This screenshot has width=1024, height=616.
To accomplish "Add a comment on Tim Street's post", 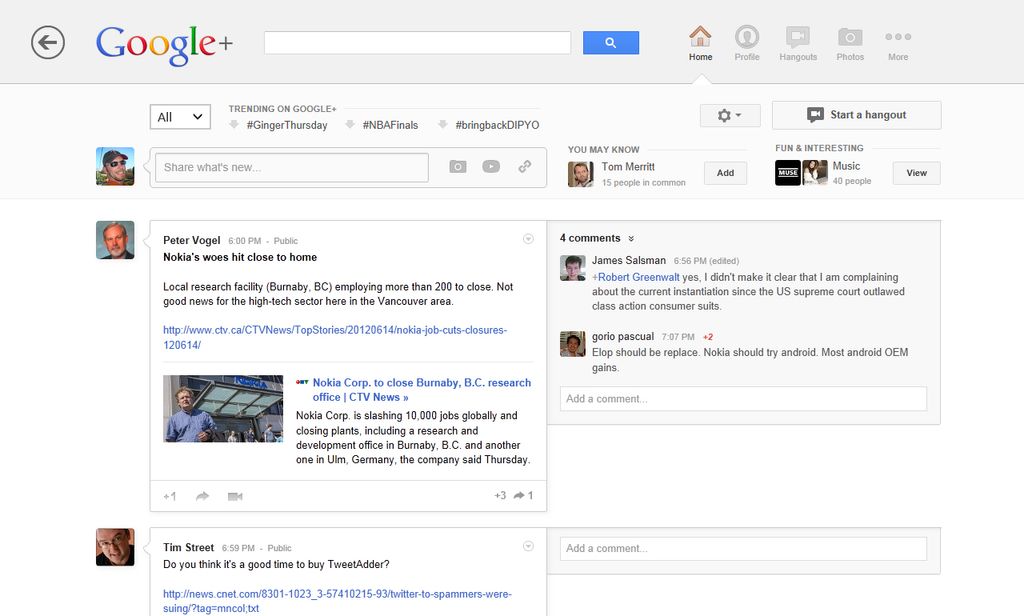I will [743, 549].
